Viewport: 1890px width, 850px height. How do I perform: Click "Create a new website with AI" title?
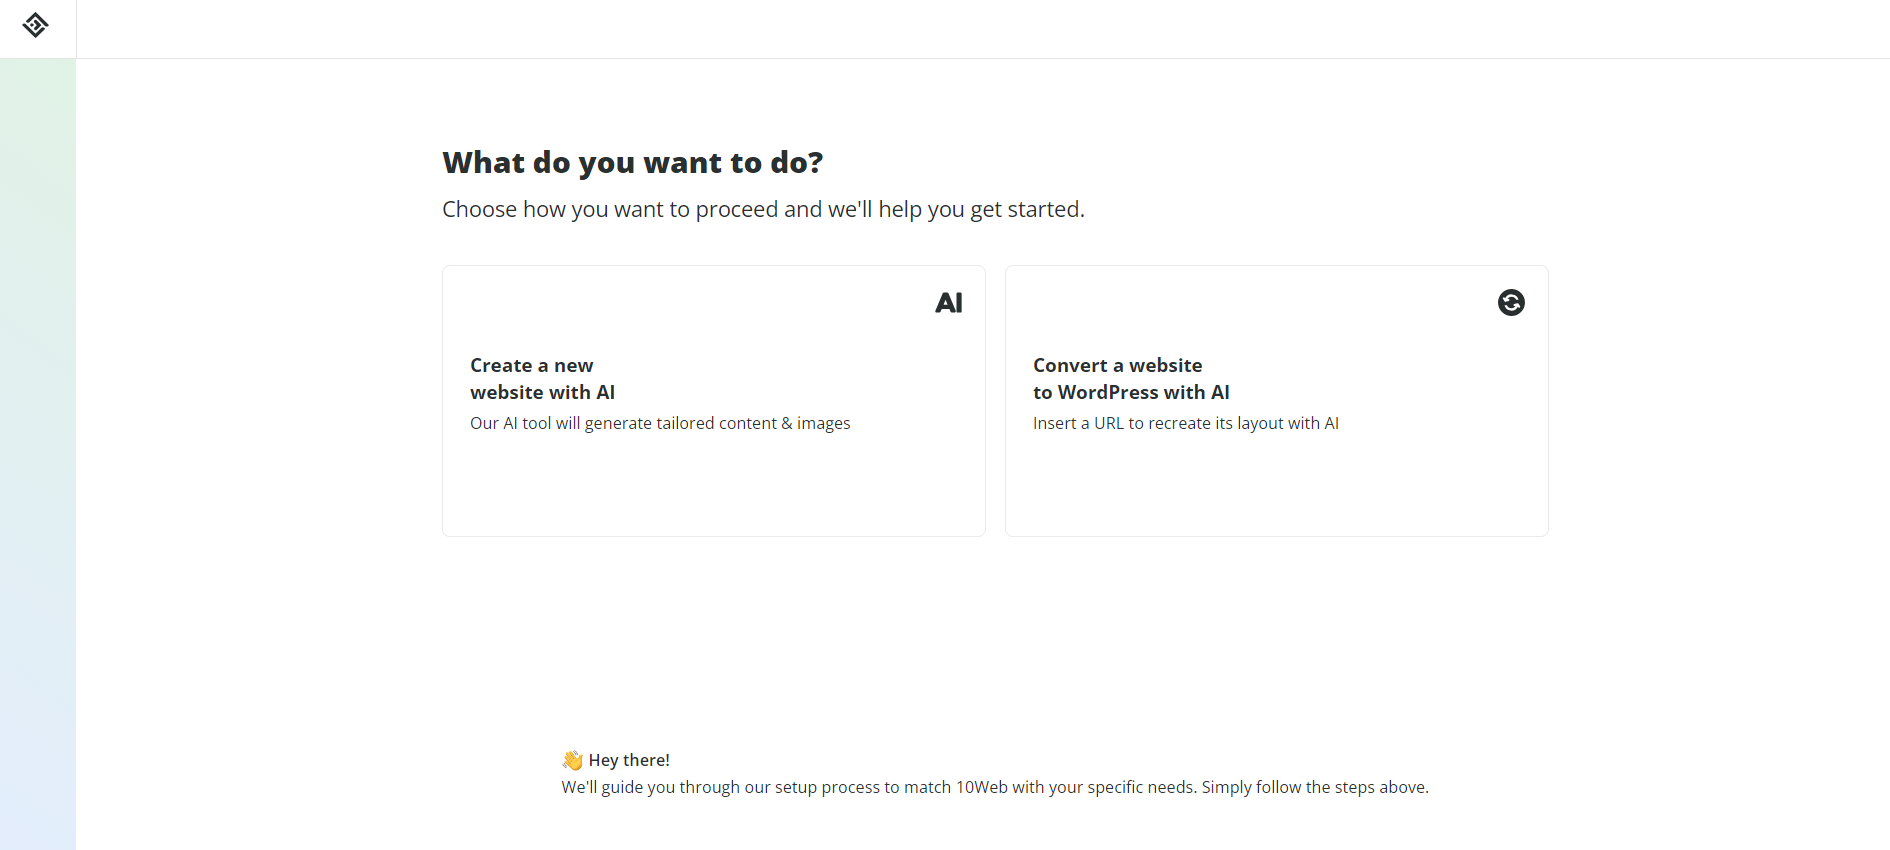[x=542, y=379]
